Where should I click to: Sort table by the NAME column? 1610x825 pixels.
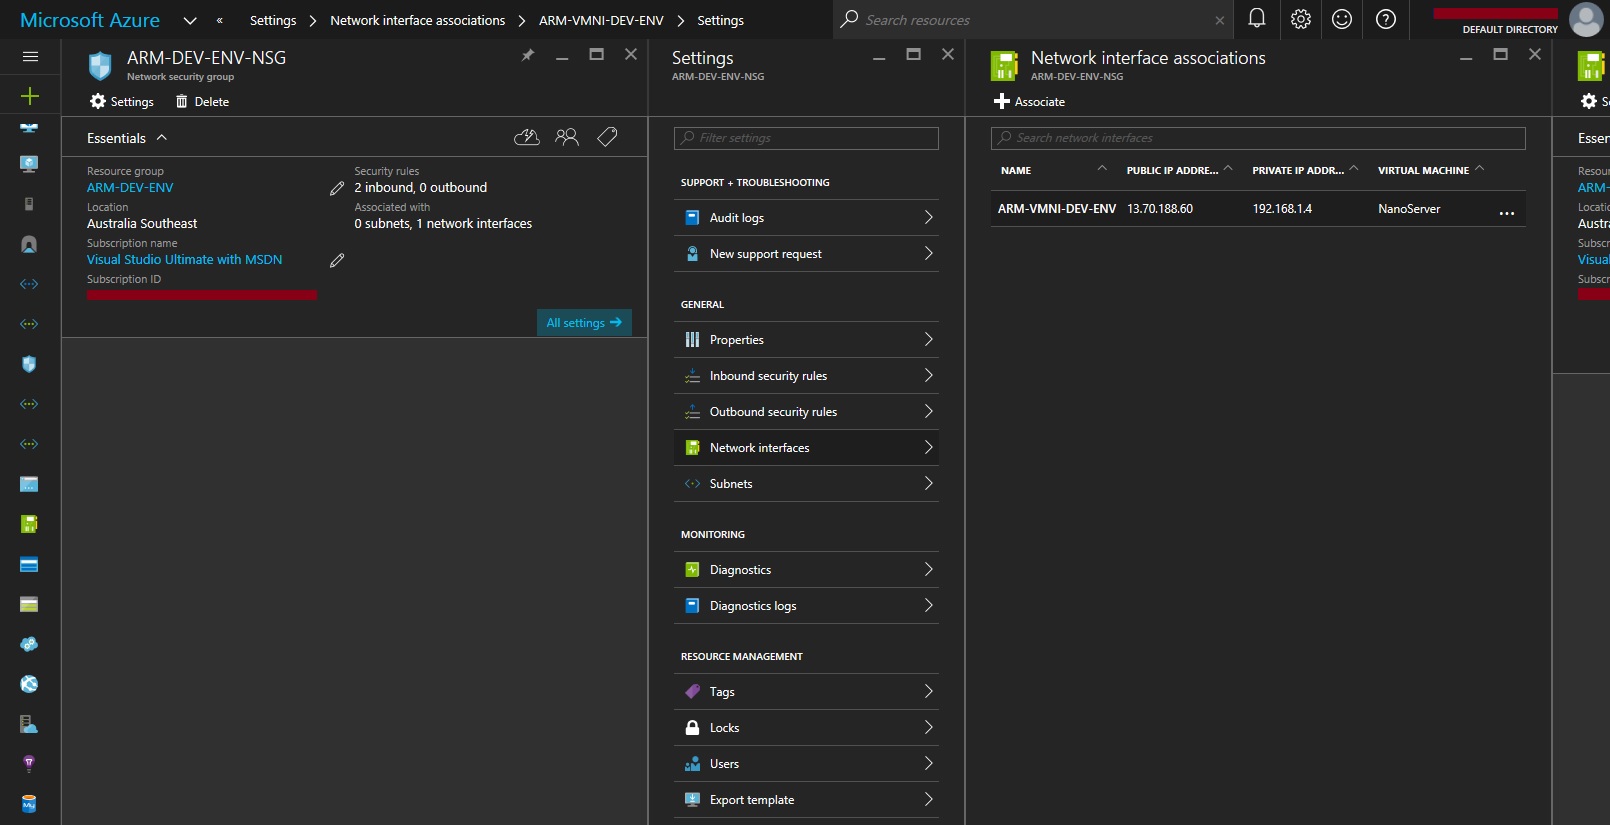point(1055,170)
